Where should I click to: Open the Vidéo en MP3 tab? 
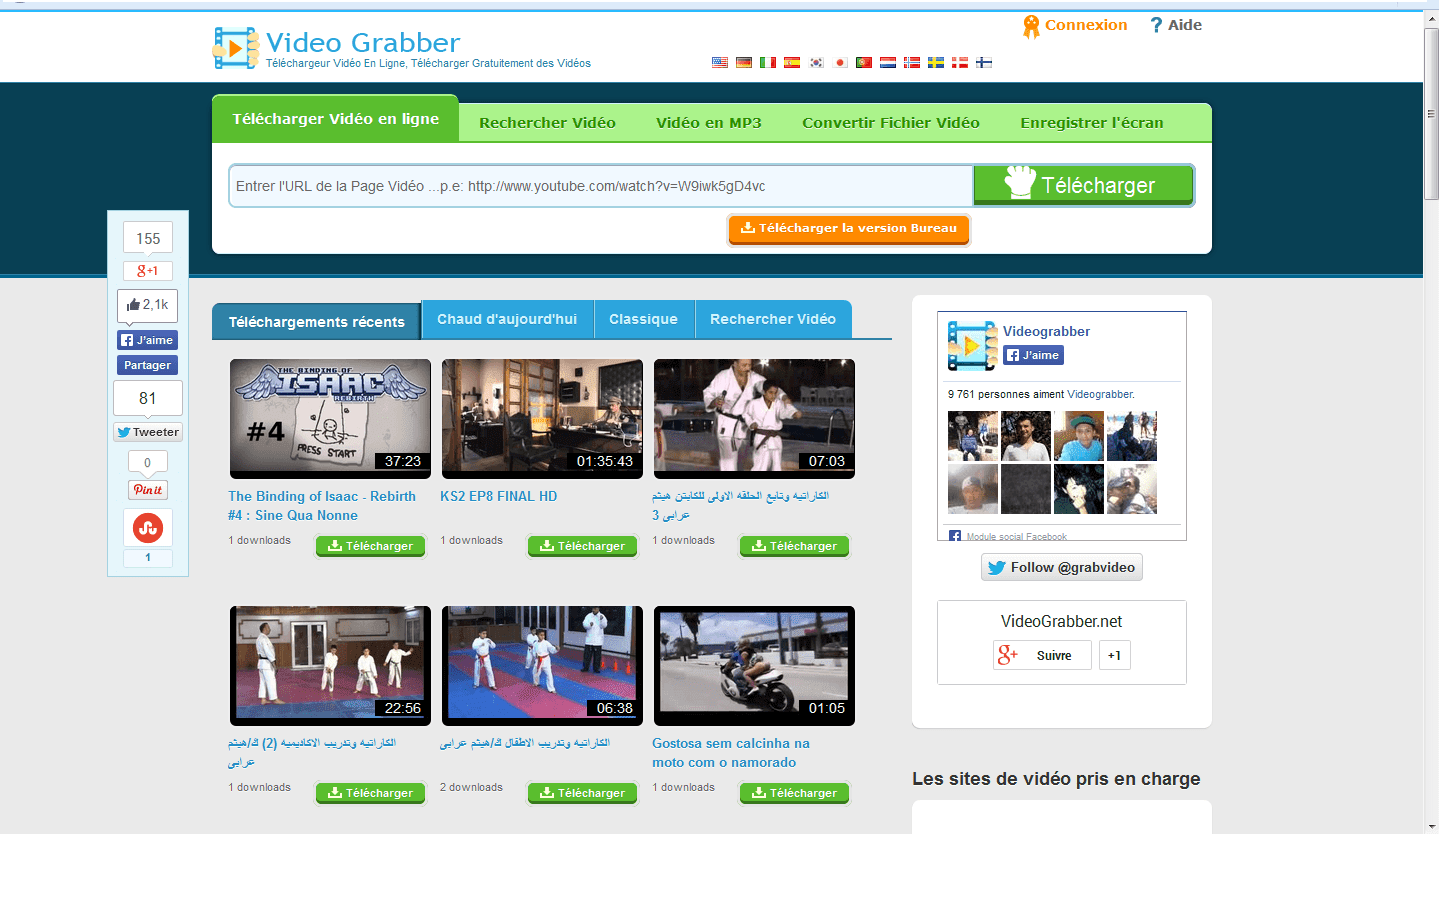click(709, 123)
